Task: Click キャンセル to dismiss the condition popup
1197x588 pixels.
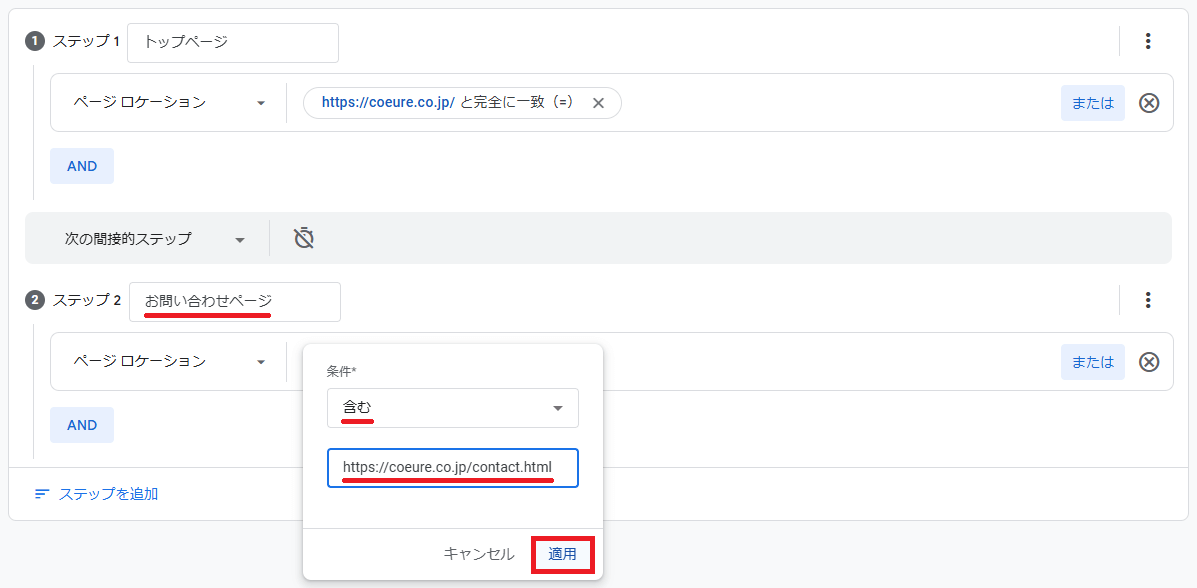Action: (x=479, y=554)
